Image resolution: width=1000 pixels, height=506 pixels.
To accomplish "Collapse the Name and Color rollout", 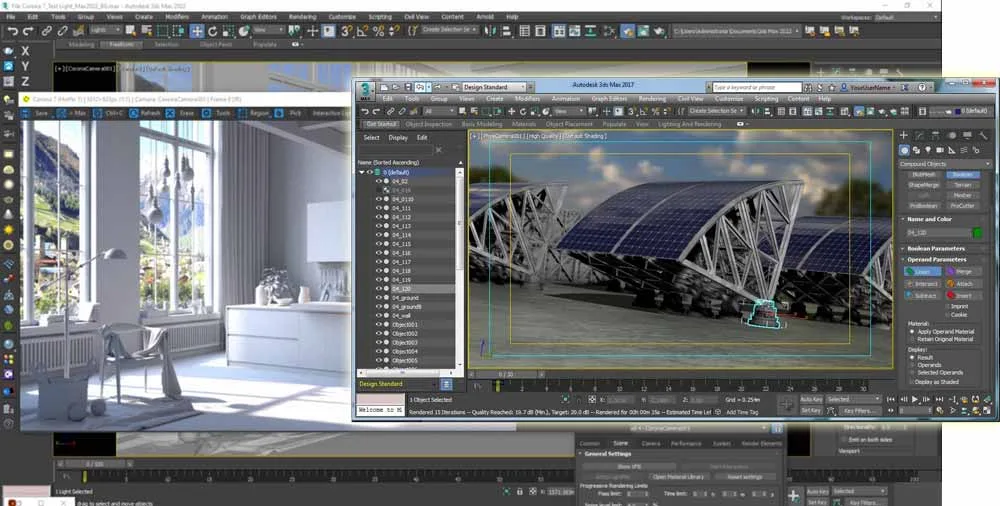I will click(x=929, y=219).
